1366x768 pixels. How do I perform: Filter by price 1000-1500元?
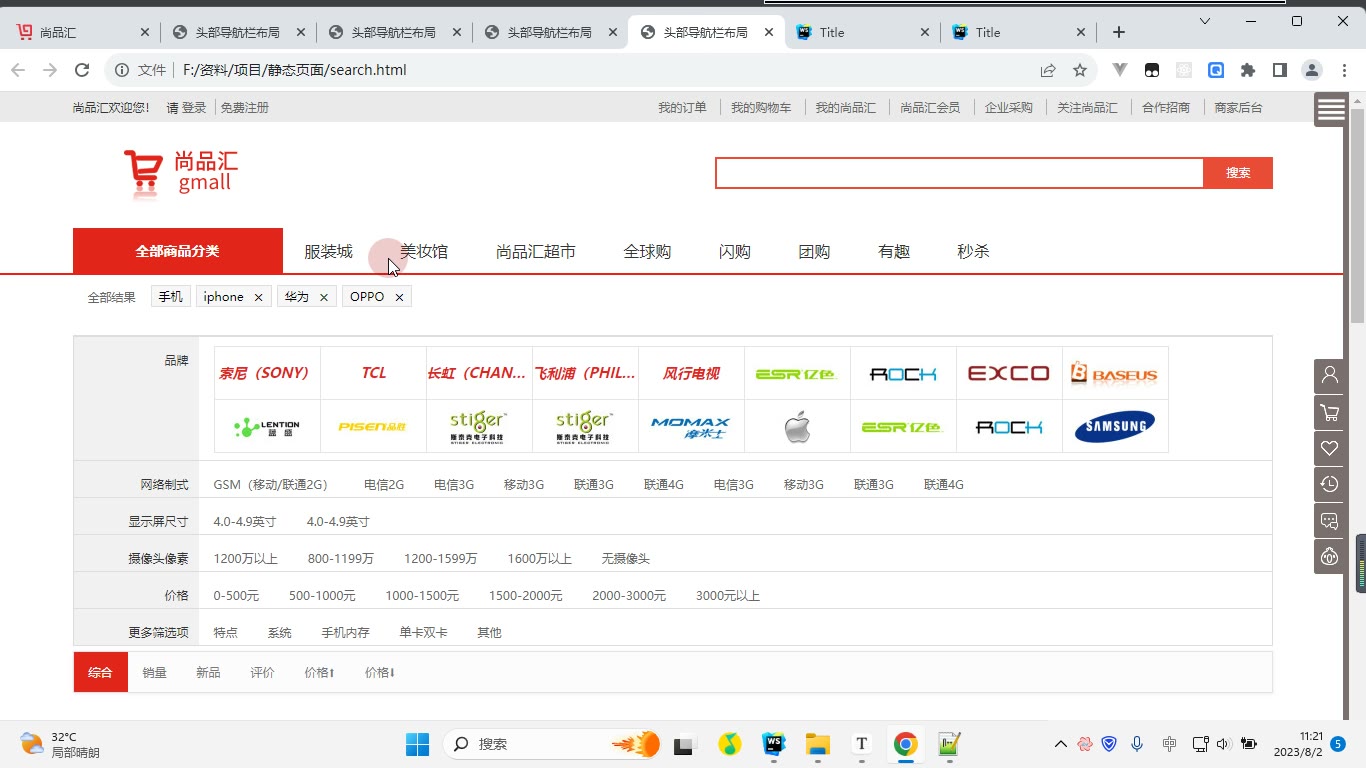422,596
